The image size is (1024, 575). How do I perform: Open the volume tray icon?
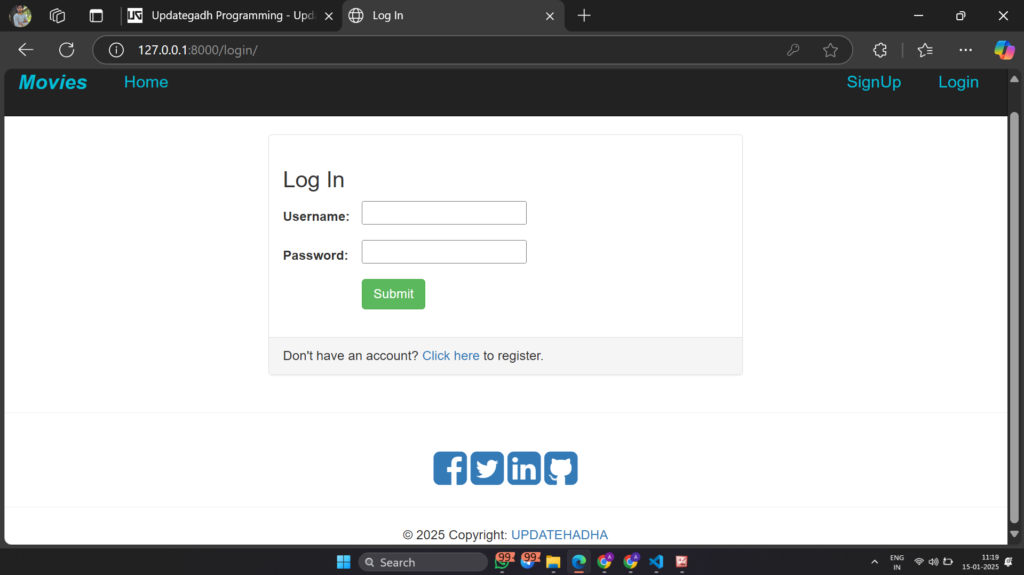[933, 562]
